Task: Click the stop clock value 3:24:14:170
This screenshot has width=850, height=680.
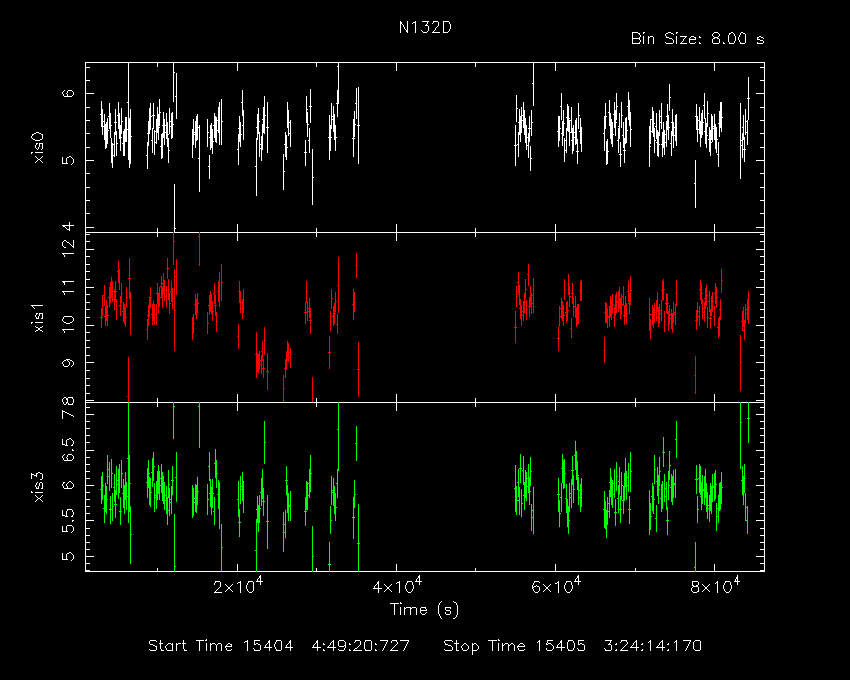Action: [653, 646]
